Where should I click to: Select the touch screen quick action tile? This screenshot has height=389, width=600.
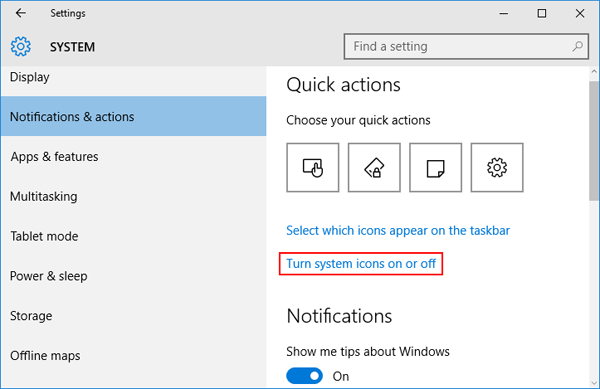pyautogui.click(x=313, y=168)
